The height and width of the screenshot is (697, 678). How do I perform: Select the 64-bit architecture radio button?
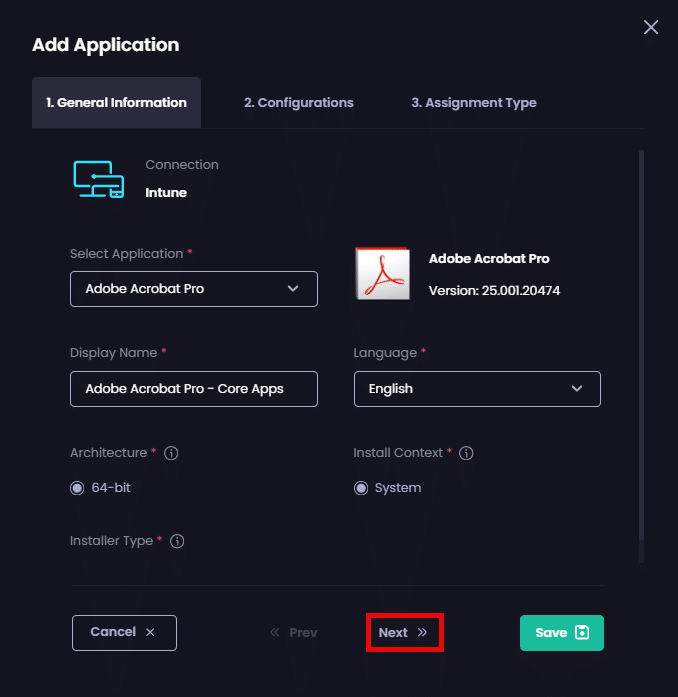(x=77, y=488)
